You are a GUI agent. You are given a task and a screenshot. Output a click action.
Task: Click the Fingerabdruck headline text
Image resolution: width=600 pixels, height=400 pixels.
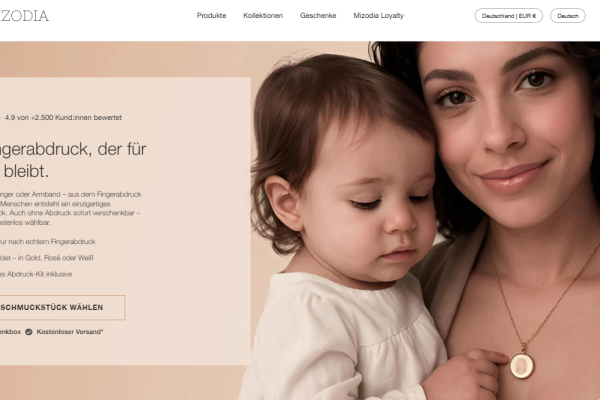(73, 160)
